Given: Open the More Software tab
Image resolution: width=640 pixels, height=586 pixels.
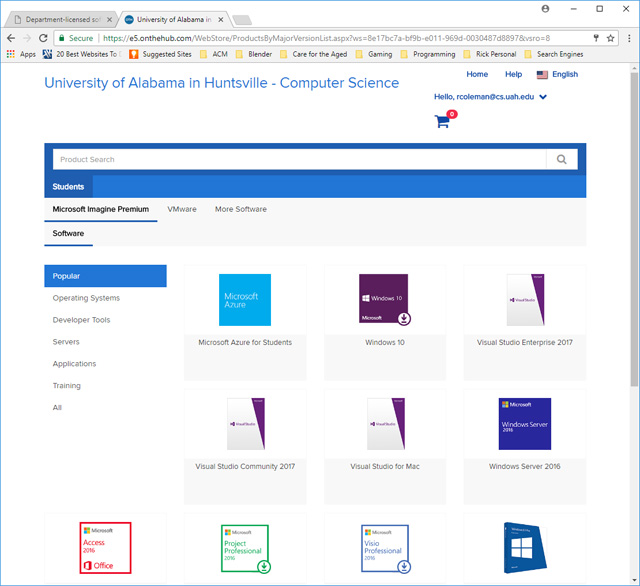Looking at the screenshot, I should tap(240, 209).
